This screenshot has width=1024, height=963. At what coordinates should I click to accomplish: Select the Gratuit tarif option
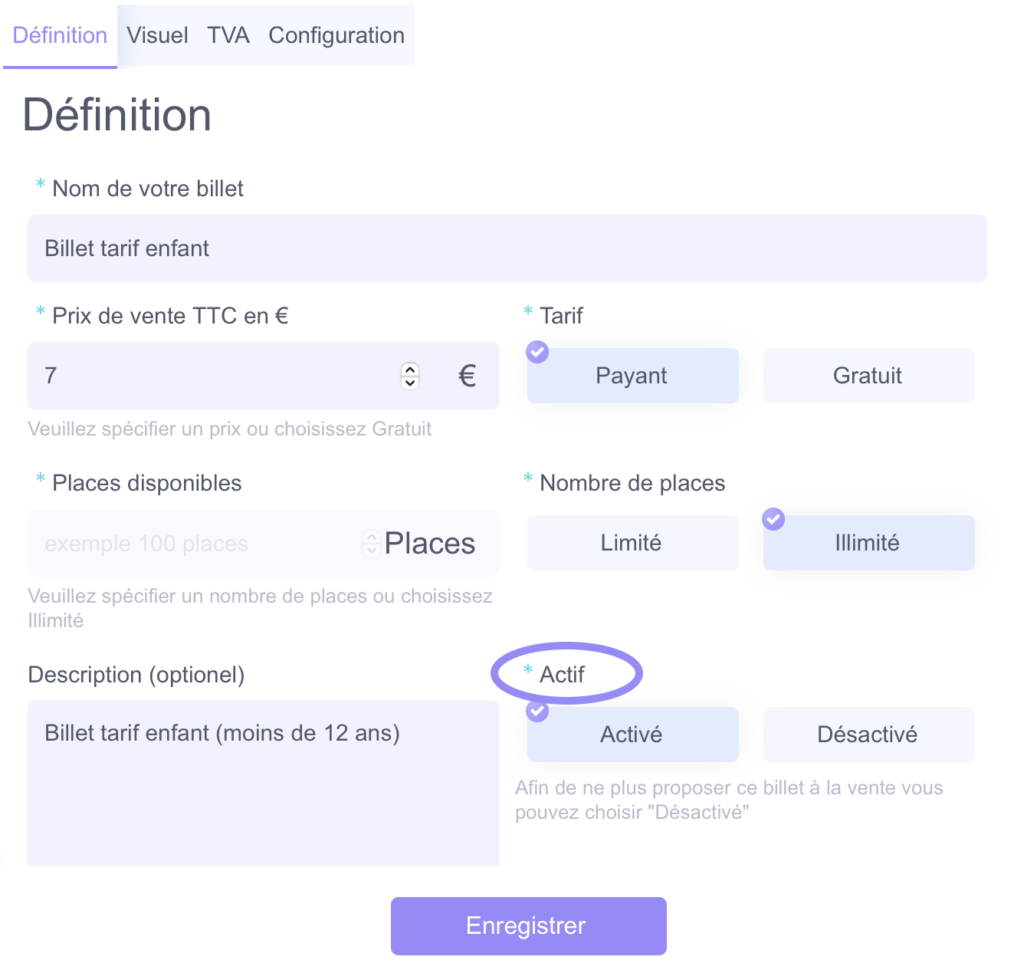coord(869,375)
